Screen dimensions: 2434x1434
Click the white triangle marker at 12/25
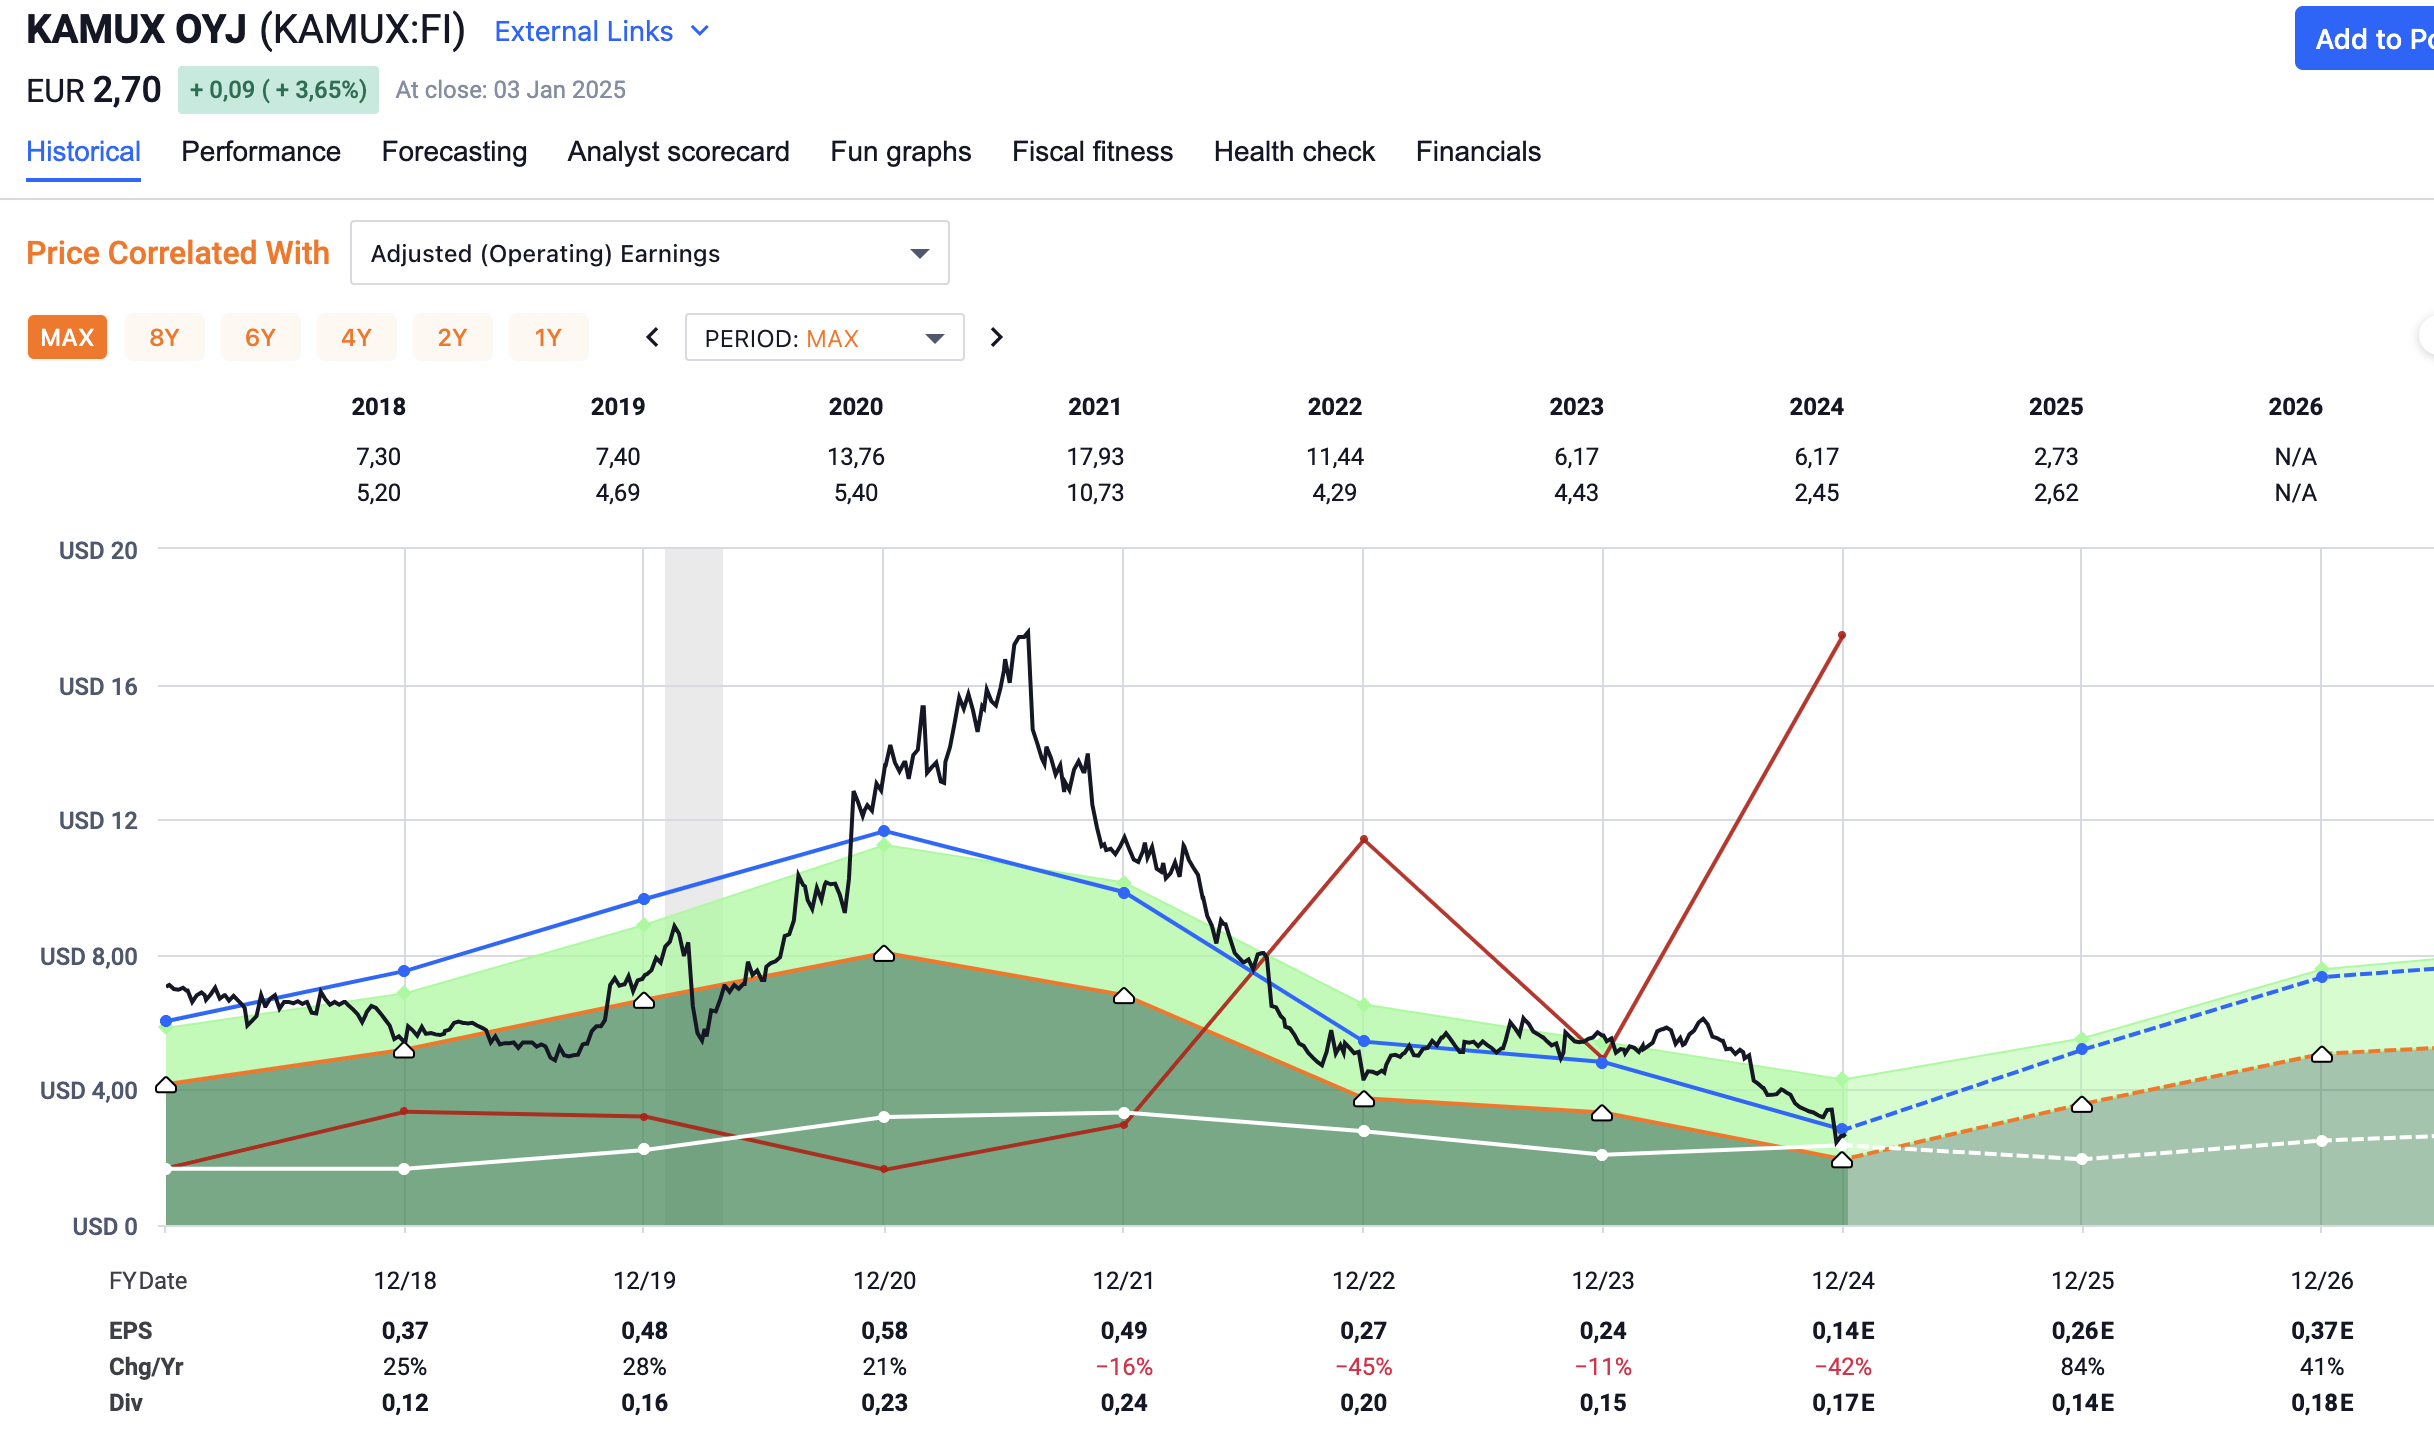2082,1105
